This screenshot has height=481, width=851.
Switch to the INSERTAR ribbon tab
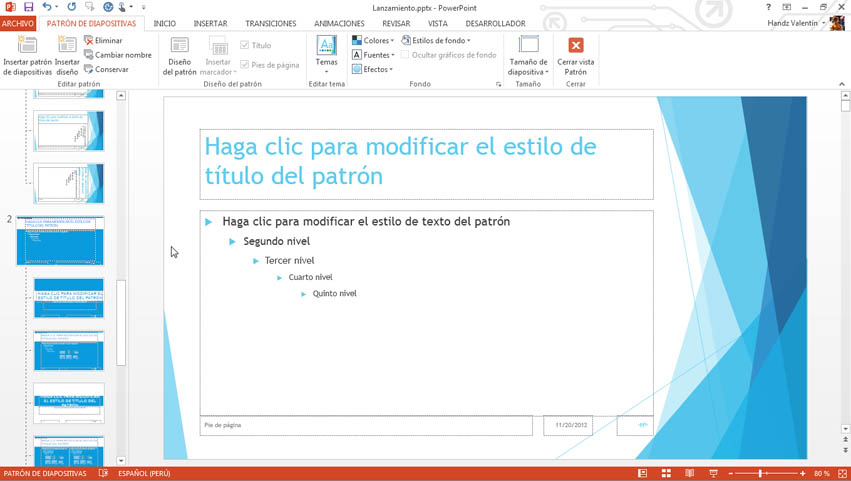210,23
